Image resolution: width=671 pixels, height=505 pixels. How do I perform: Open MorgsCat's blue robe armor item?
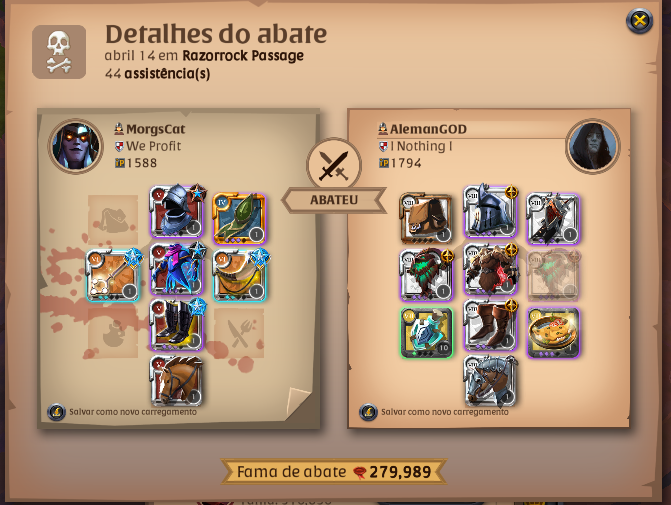click(176, 269)
